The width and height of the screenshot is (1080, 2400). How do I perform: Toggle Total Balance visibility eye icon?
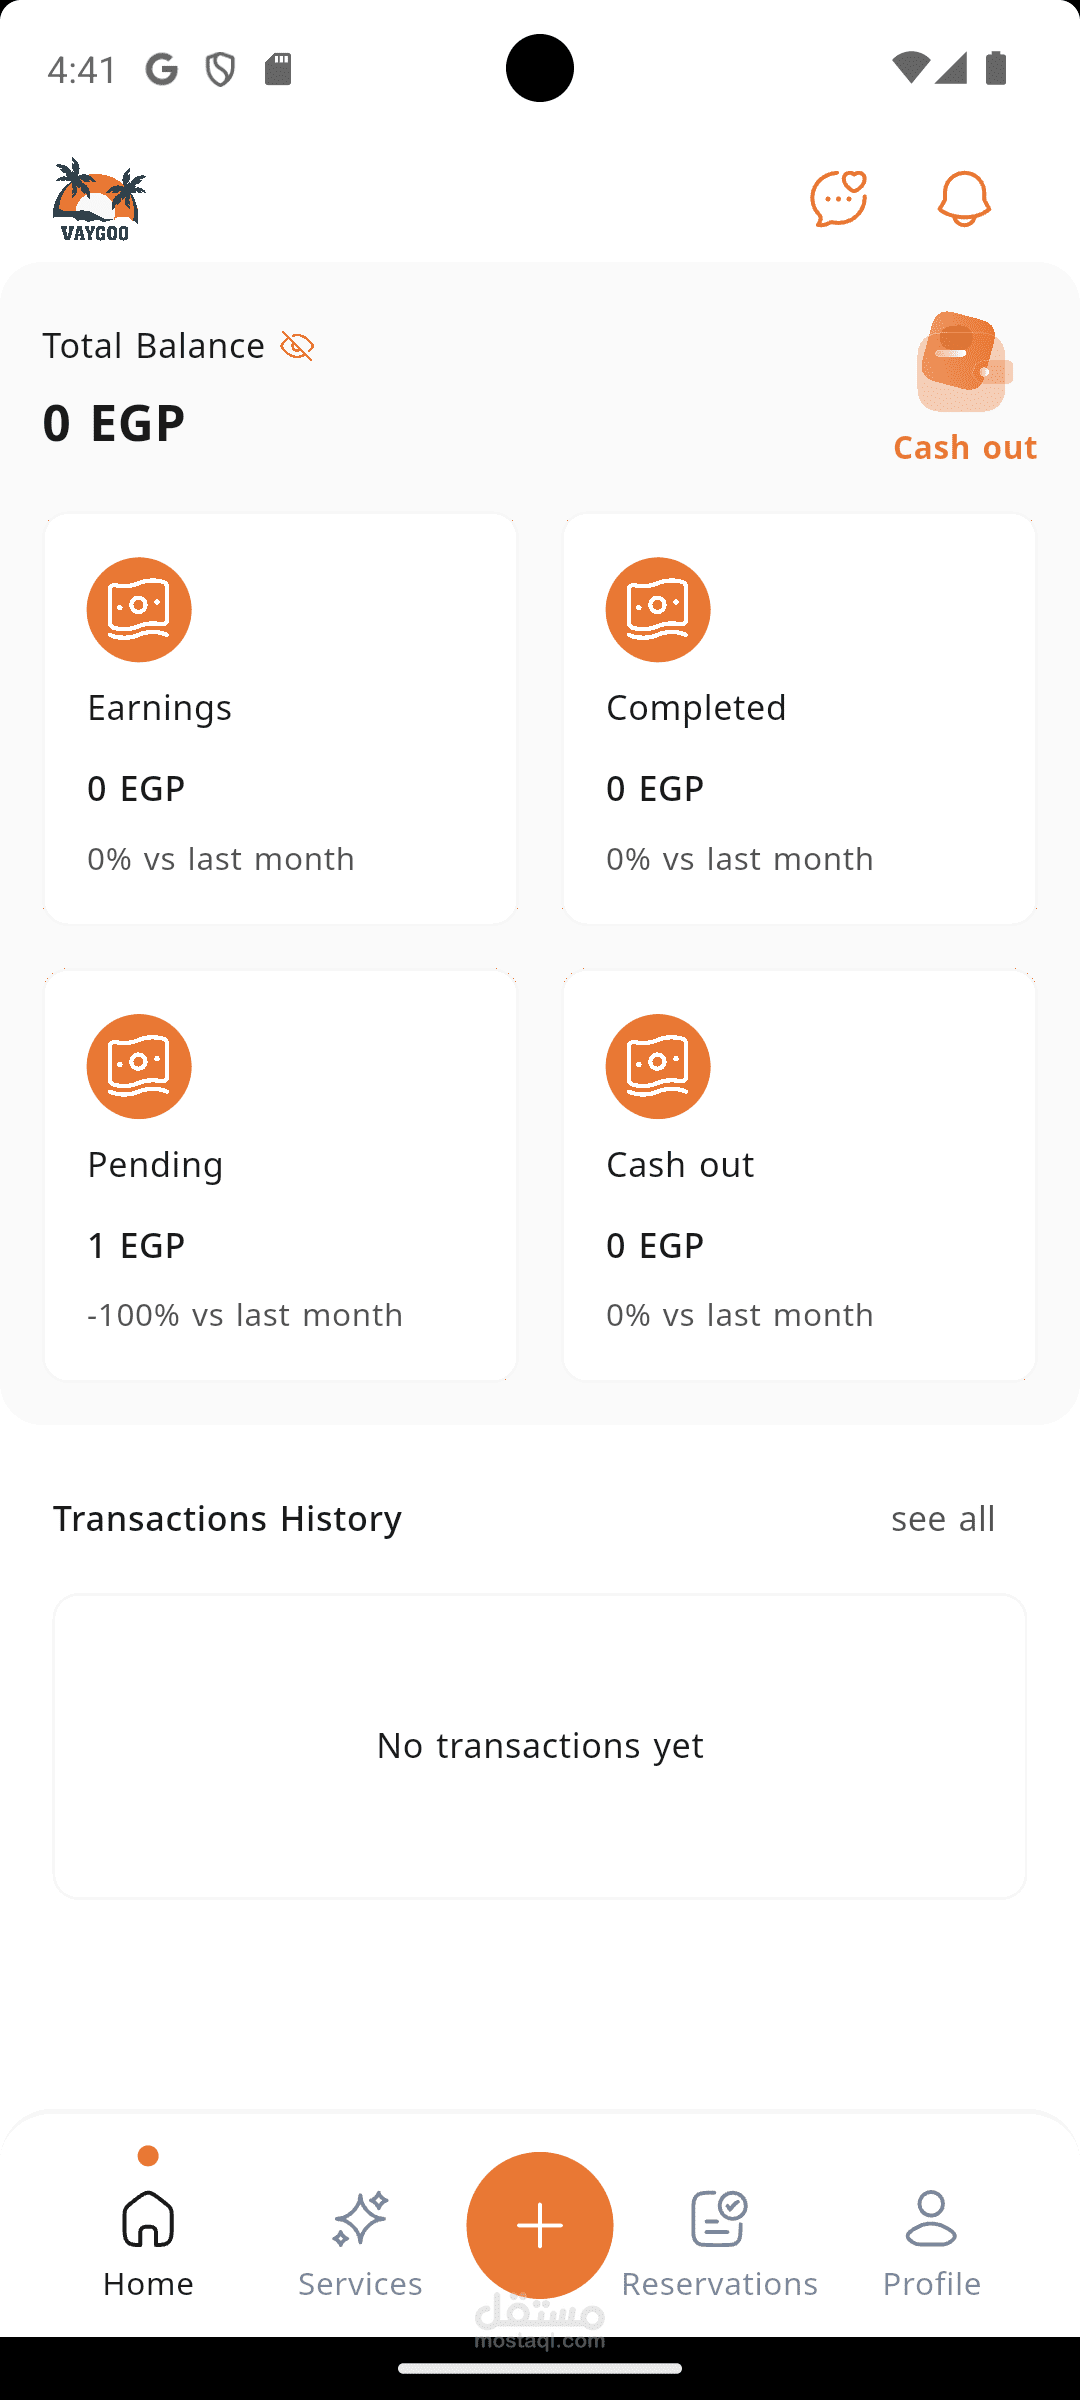(x=297, y=346)
